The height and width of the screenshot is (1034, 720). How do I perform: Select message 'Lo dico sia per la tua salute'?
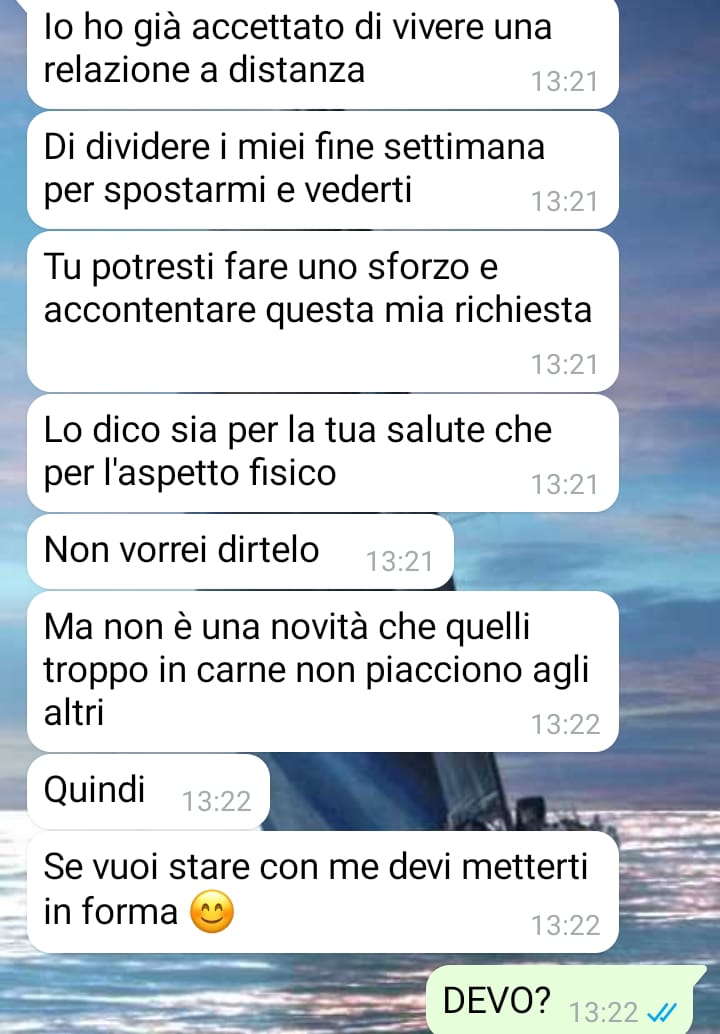point(322,453)
